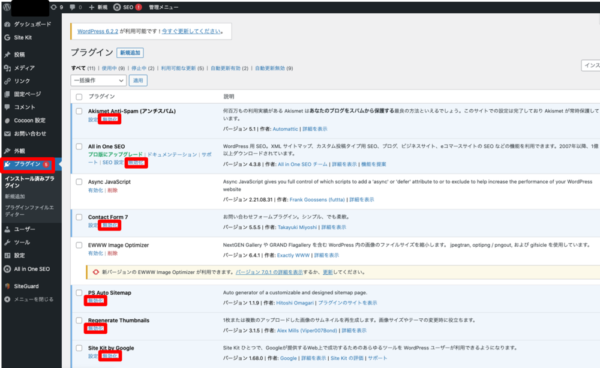Screen dimensions: 600x368
Task: Click the ツール wrench icon in sidebar
Action: pyautogui.click(x=7, y=242)
